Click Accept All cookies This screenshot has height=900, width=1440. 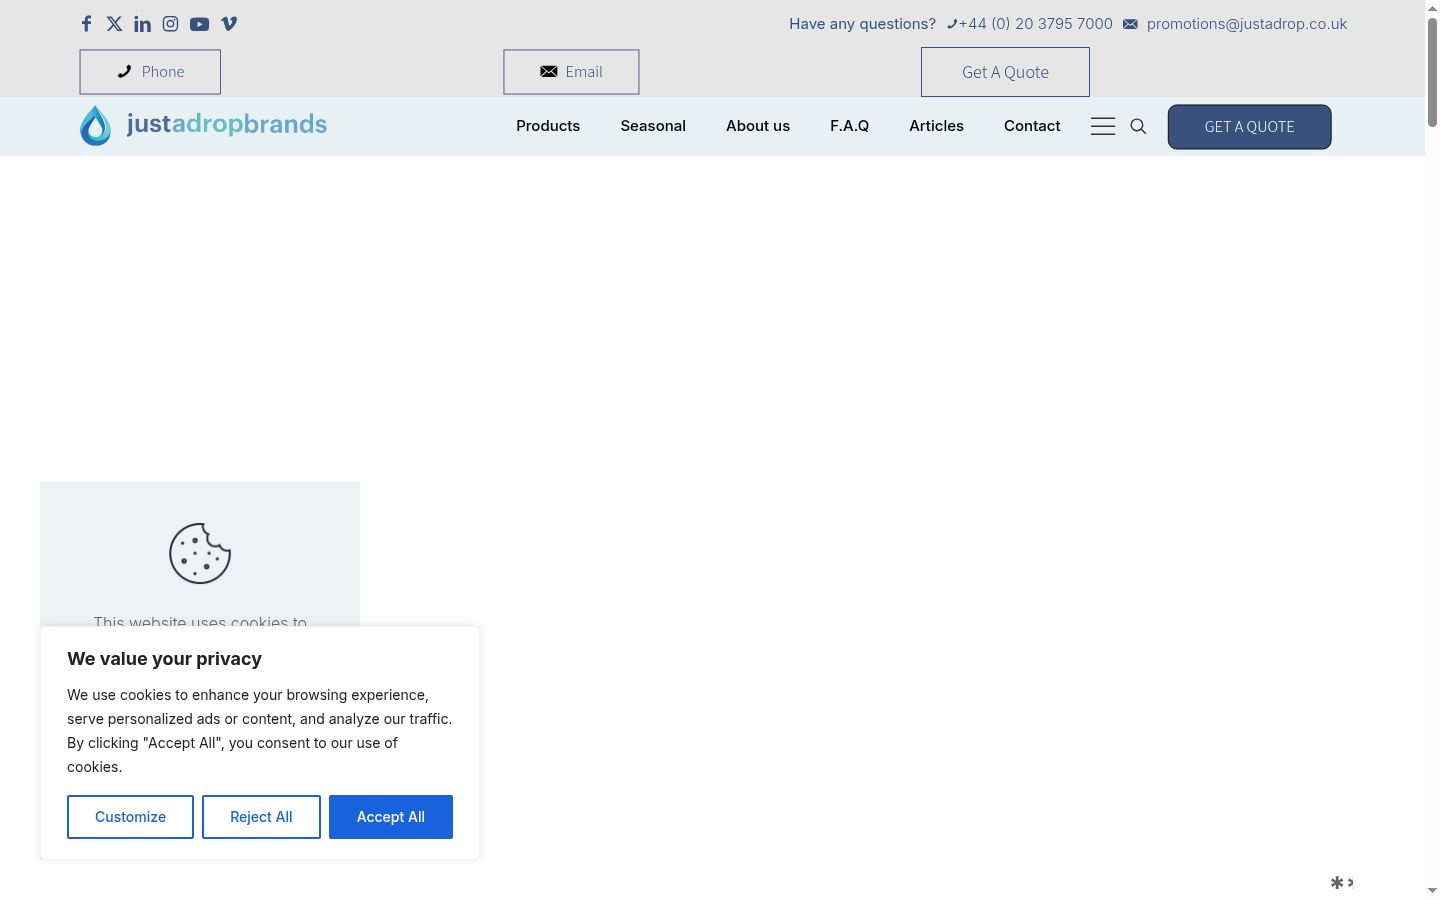click(391, 817)
